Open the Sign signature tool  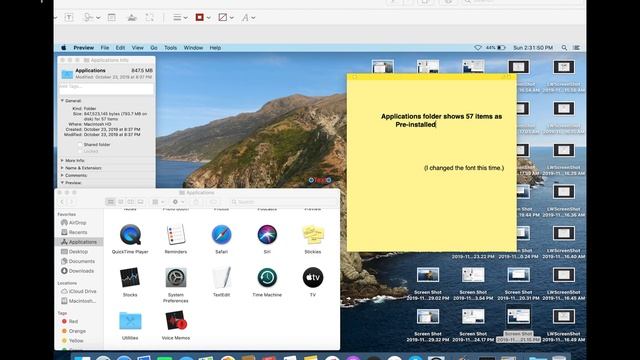pyautogui.click(x=91, y=18)
